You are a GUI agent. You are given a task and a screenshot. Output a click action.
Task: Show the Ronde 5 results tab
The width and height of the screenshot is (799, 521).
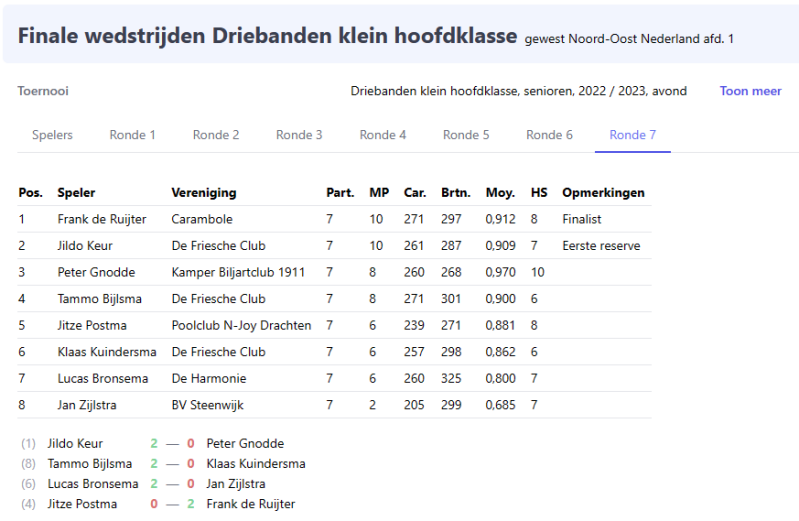[x=466, y=135]
